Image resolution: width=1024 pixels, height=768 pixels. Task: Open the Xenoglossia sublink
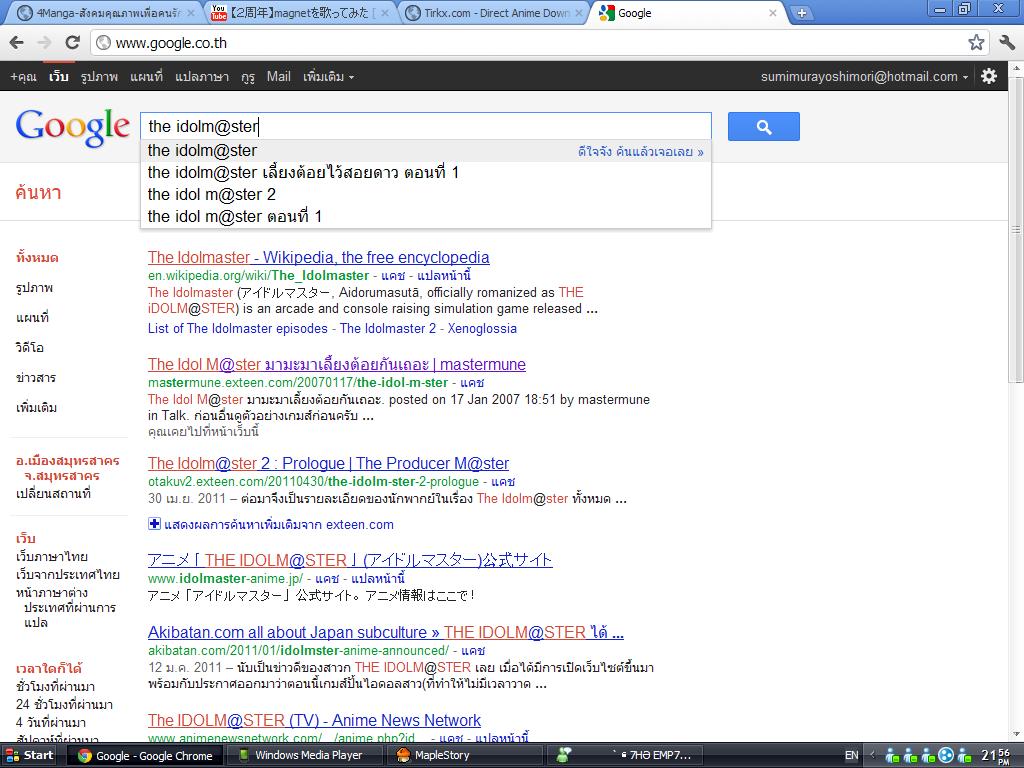point(482,328)
